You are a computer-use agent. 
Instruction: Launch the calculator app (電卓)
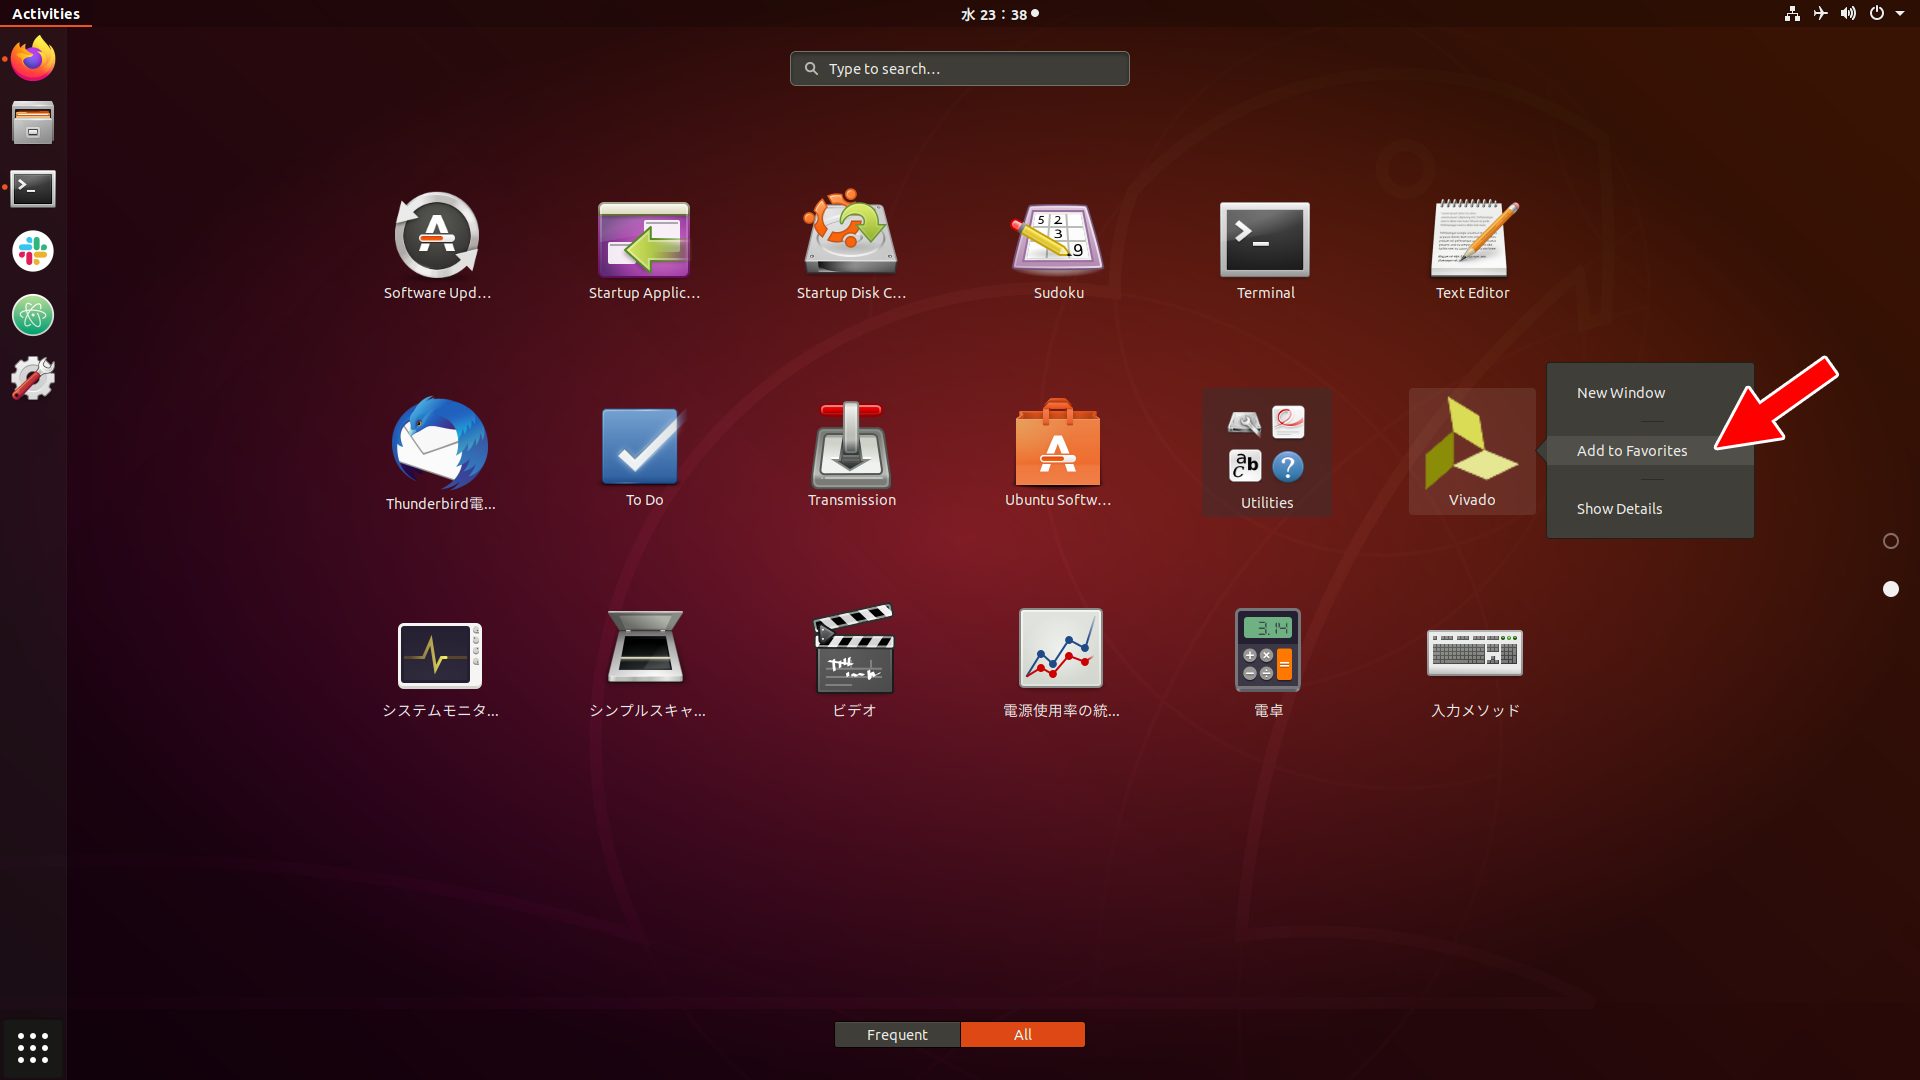tap(1267, 650)
